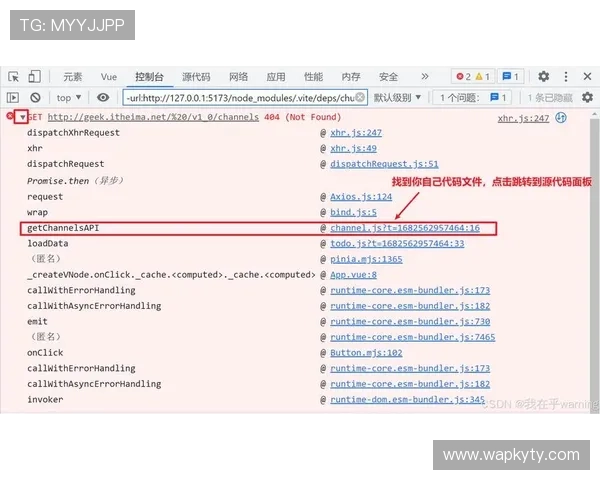600x480 pixels.
Task: Click the inspect element picker icon
Action: [x=14, y=77]
